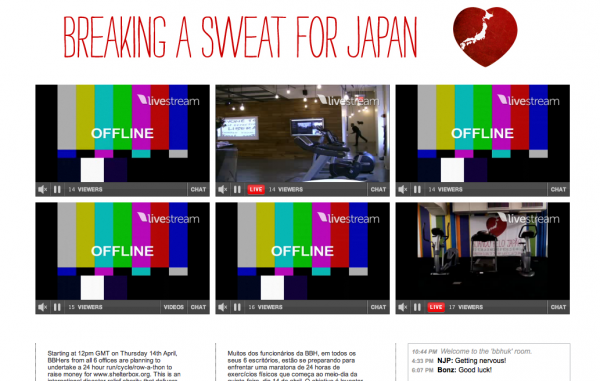Viewport: 600px width, 381px height.
Task: Unmute the 15 viewers offline stream
Action: [42, 307]
